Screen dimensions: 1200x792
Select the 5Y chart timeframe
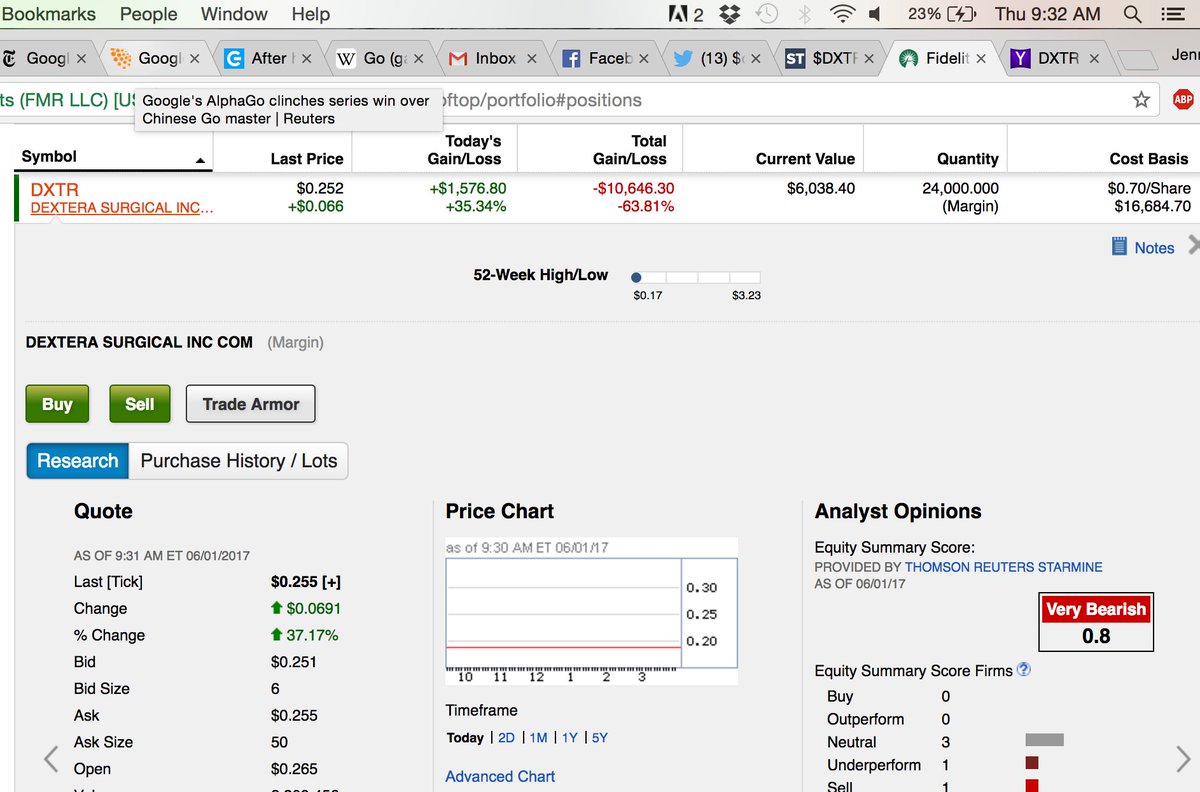click(600, 738)
